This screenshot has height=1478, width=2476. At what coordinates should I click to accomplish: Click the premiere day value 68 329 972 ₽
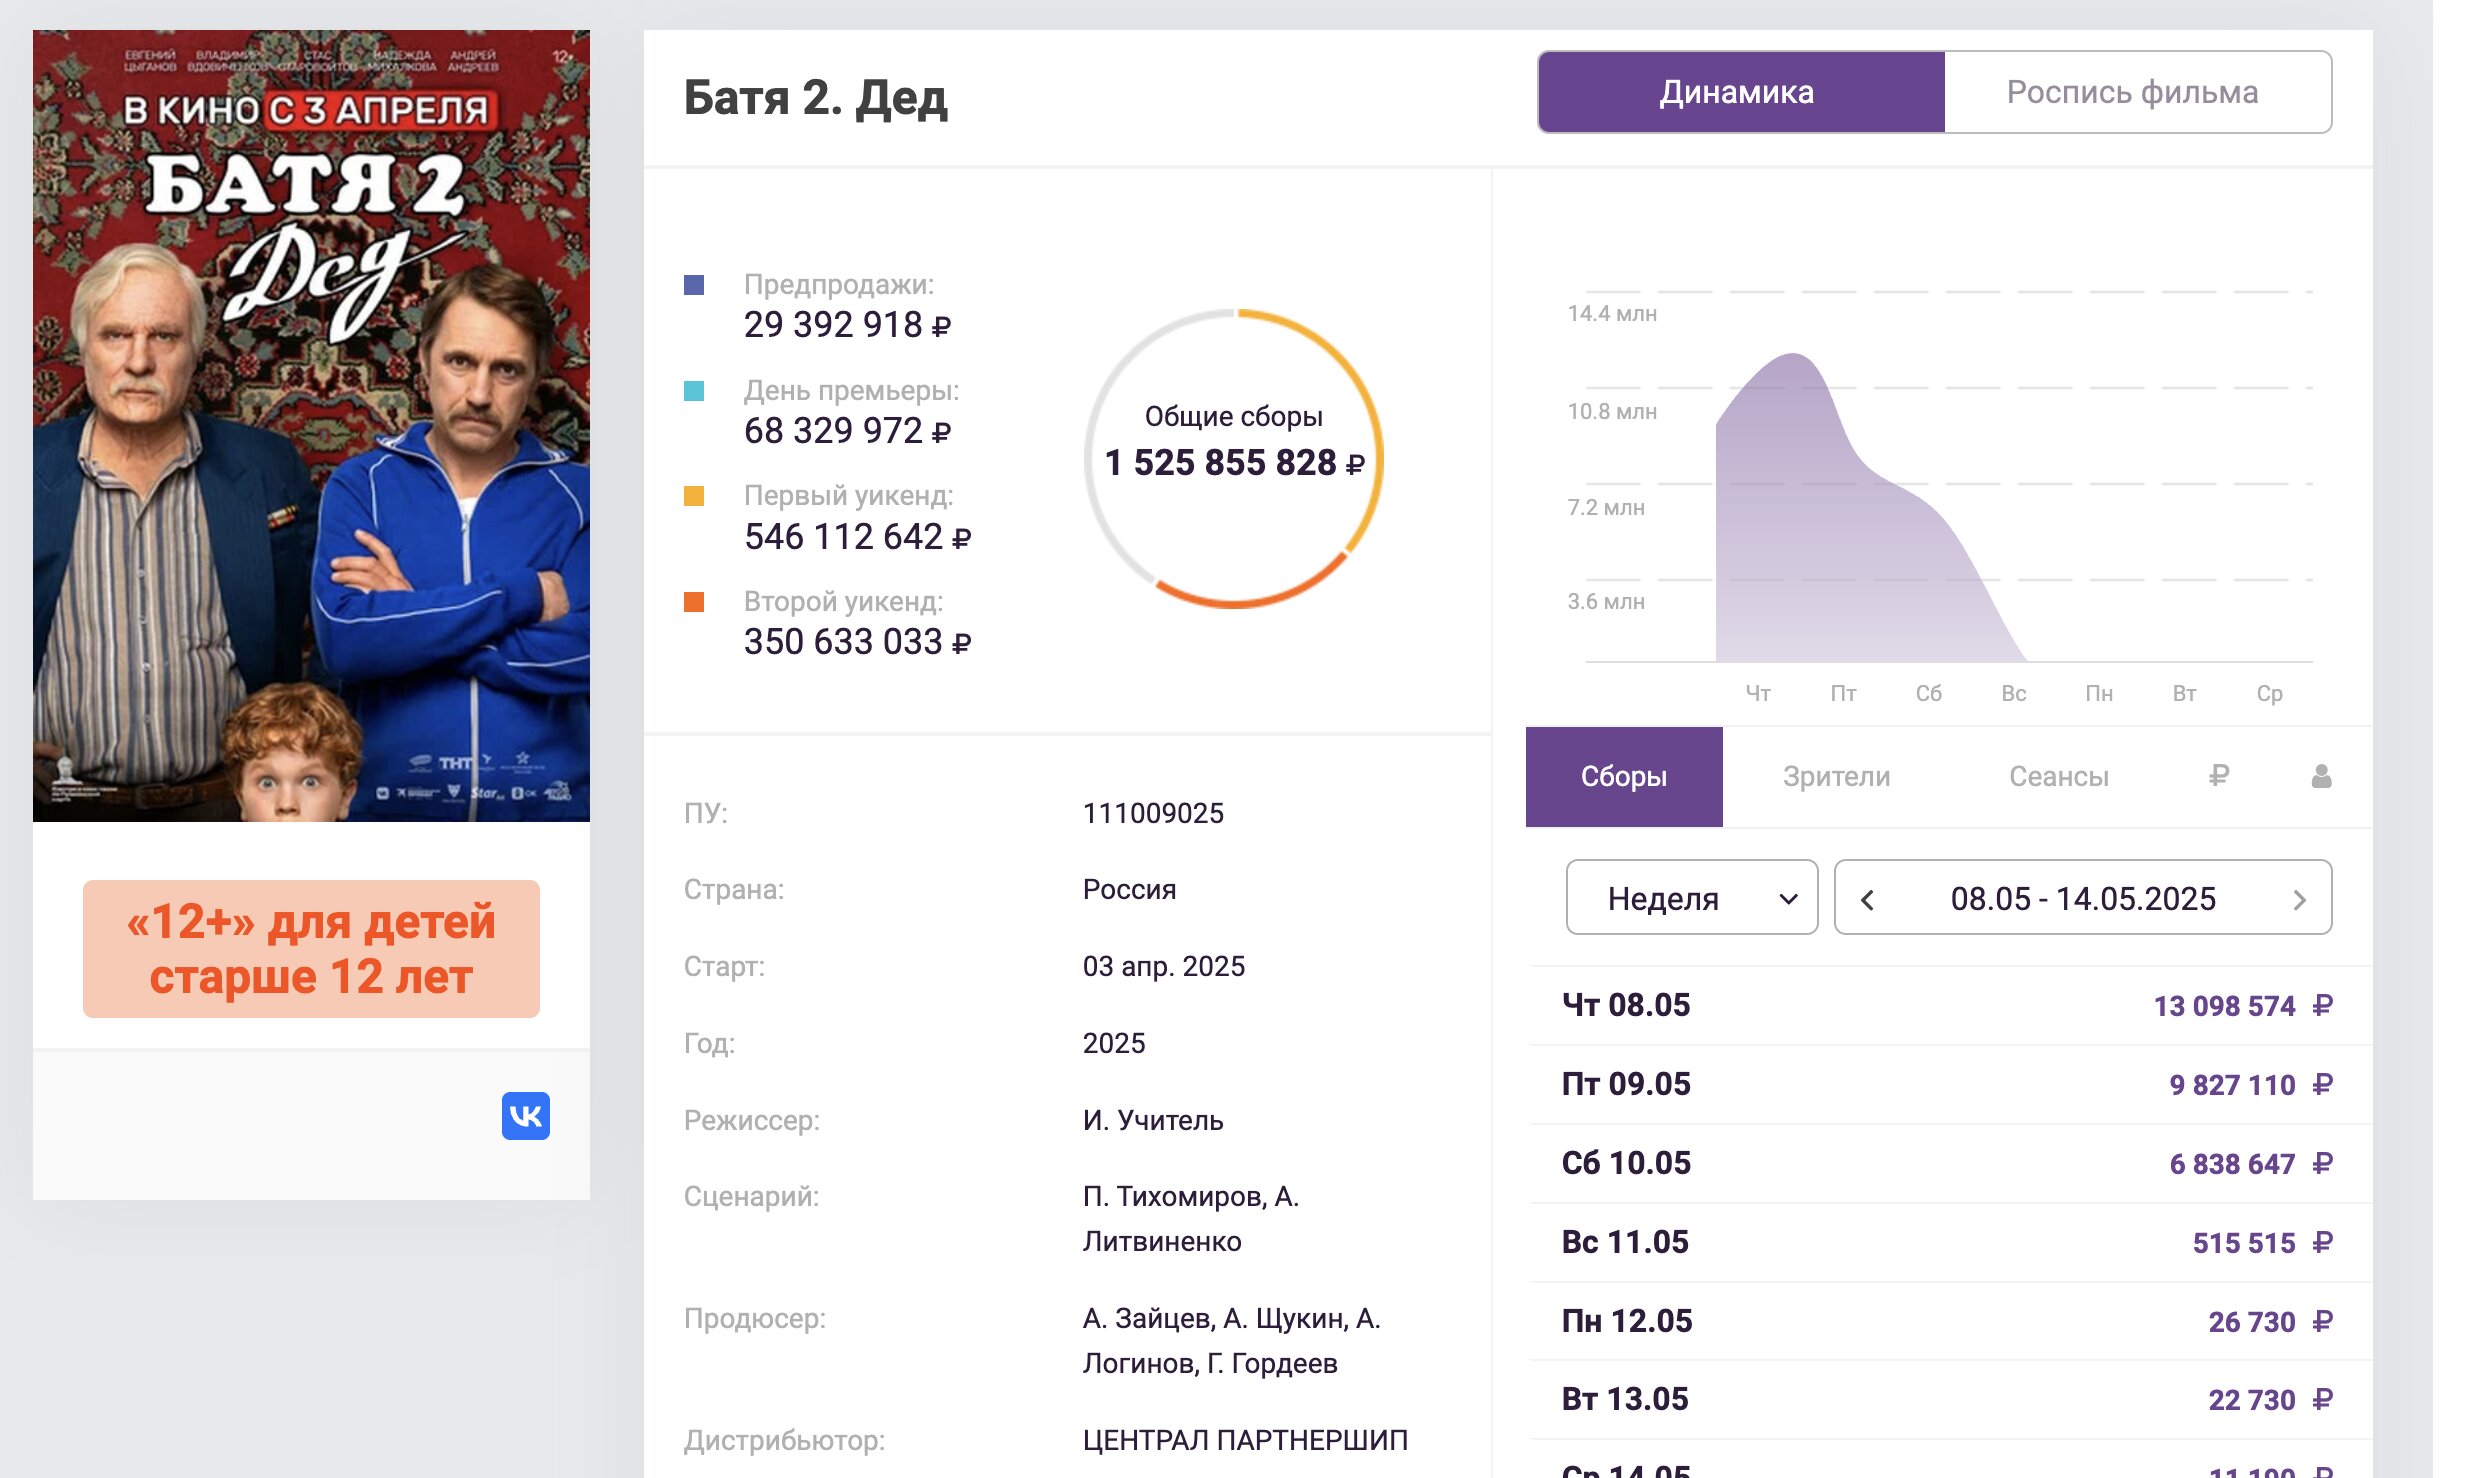(847, 431)
